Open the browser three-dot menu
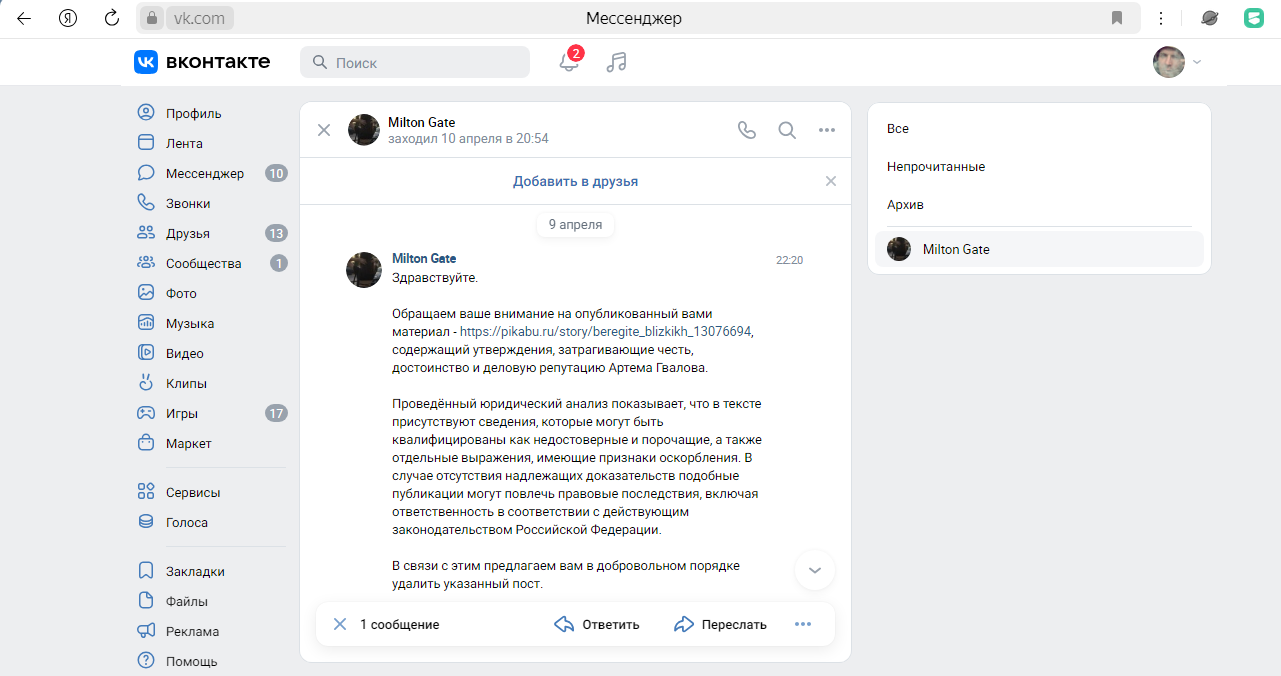 (x=1161, y=18)
